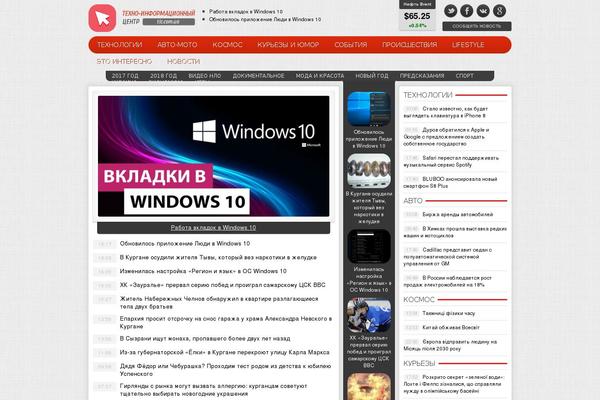600x400 pixels.
Task: Click the dark settings screenshot thumbnail
Action: coord(369,247)
